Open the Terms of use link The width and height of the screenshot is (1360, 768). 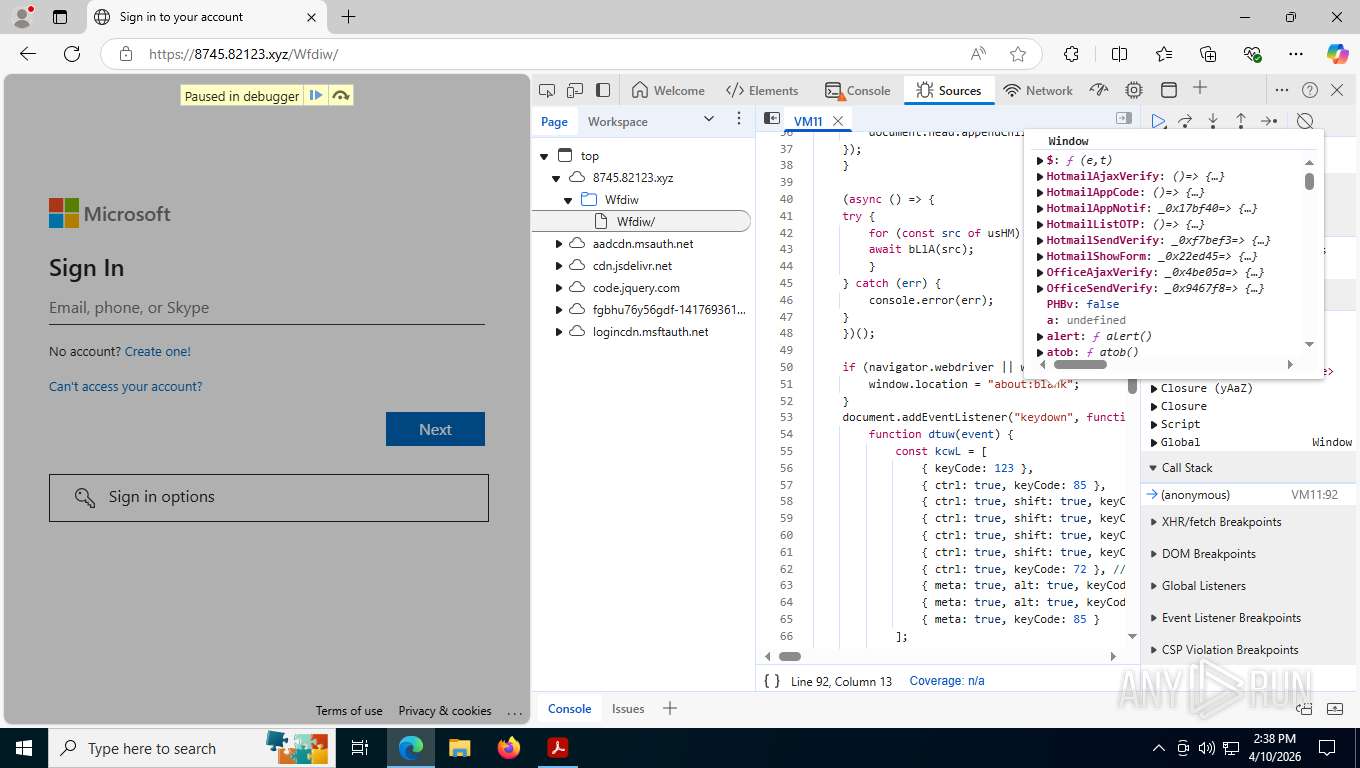click(349, 711)
